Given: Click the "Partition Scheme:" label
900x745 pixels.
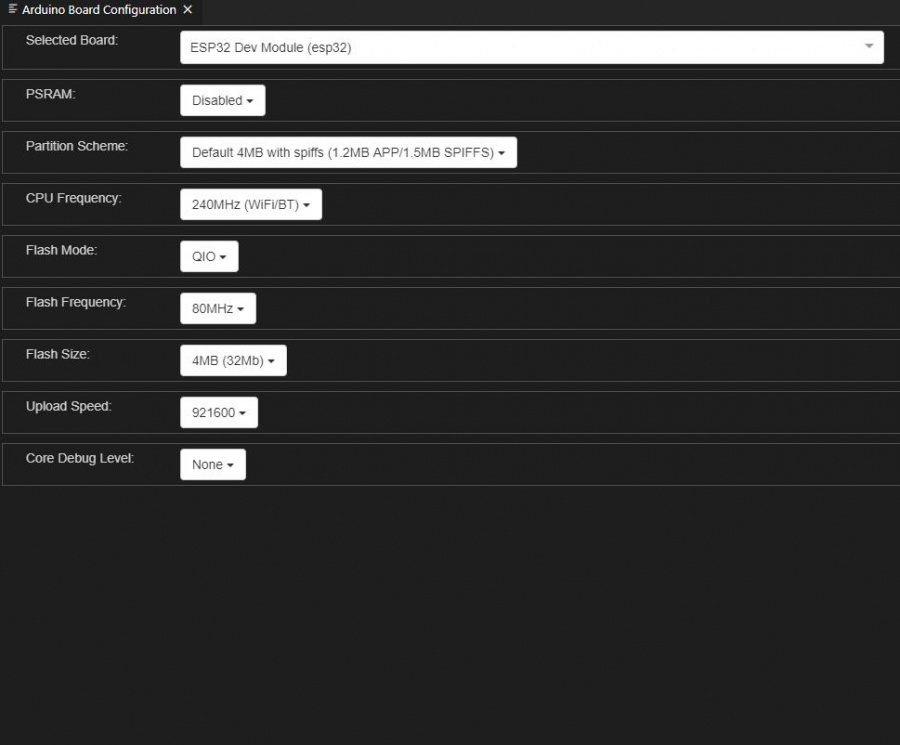Looking at the screenshot, I should coord(76,146).
